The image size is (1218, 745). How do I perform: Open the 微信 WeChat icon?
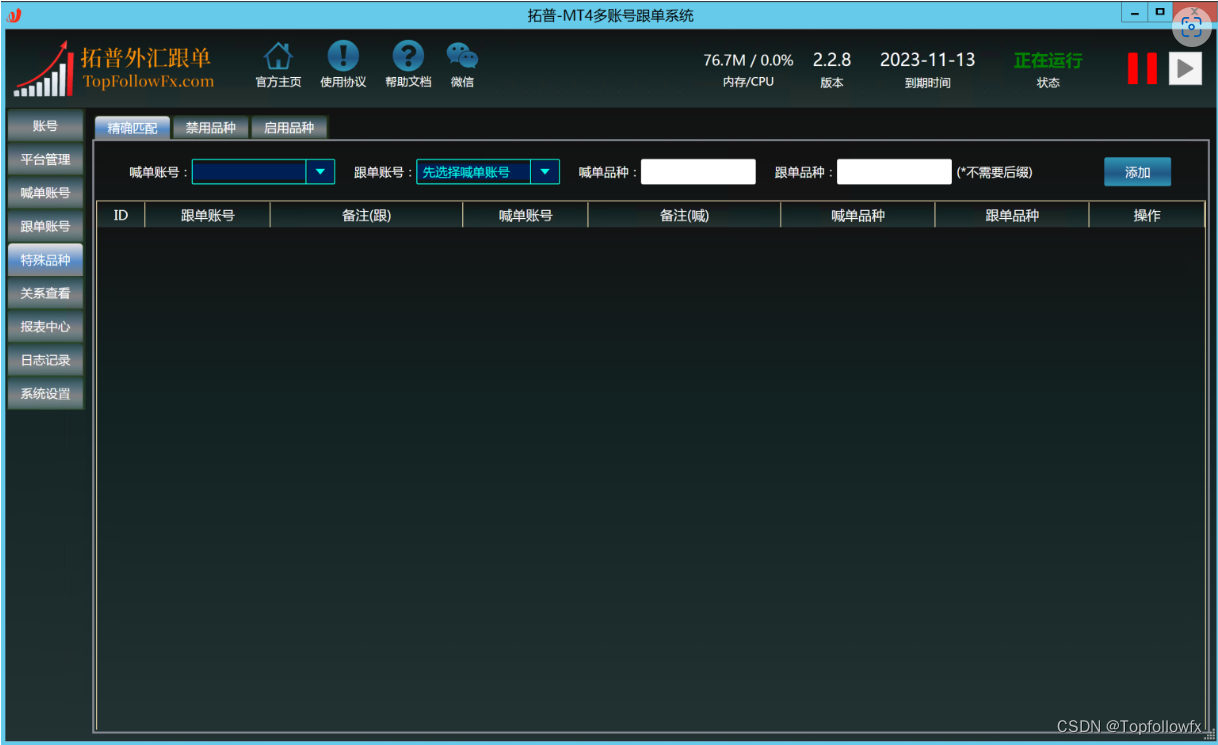click(462, 57)
